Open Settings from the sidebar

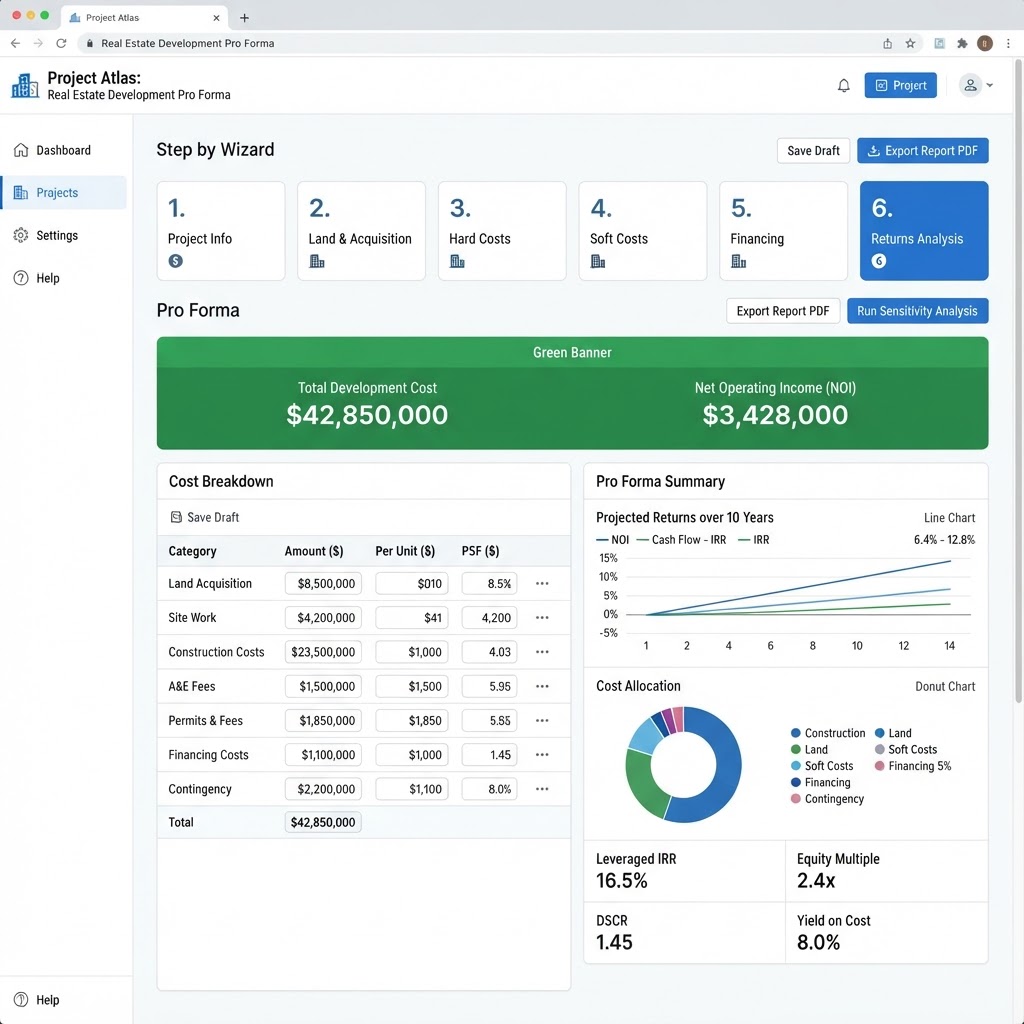(x=64, y=235)
